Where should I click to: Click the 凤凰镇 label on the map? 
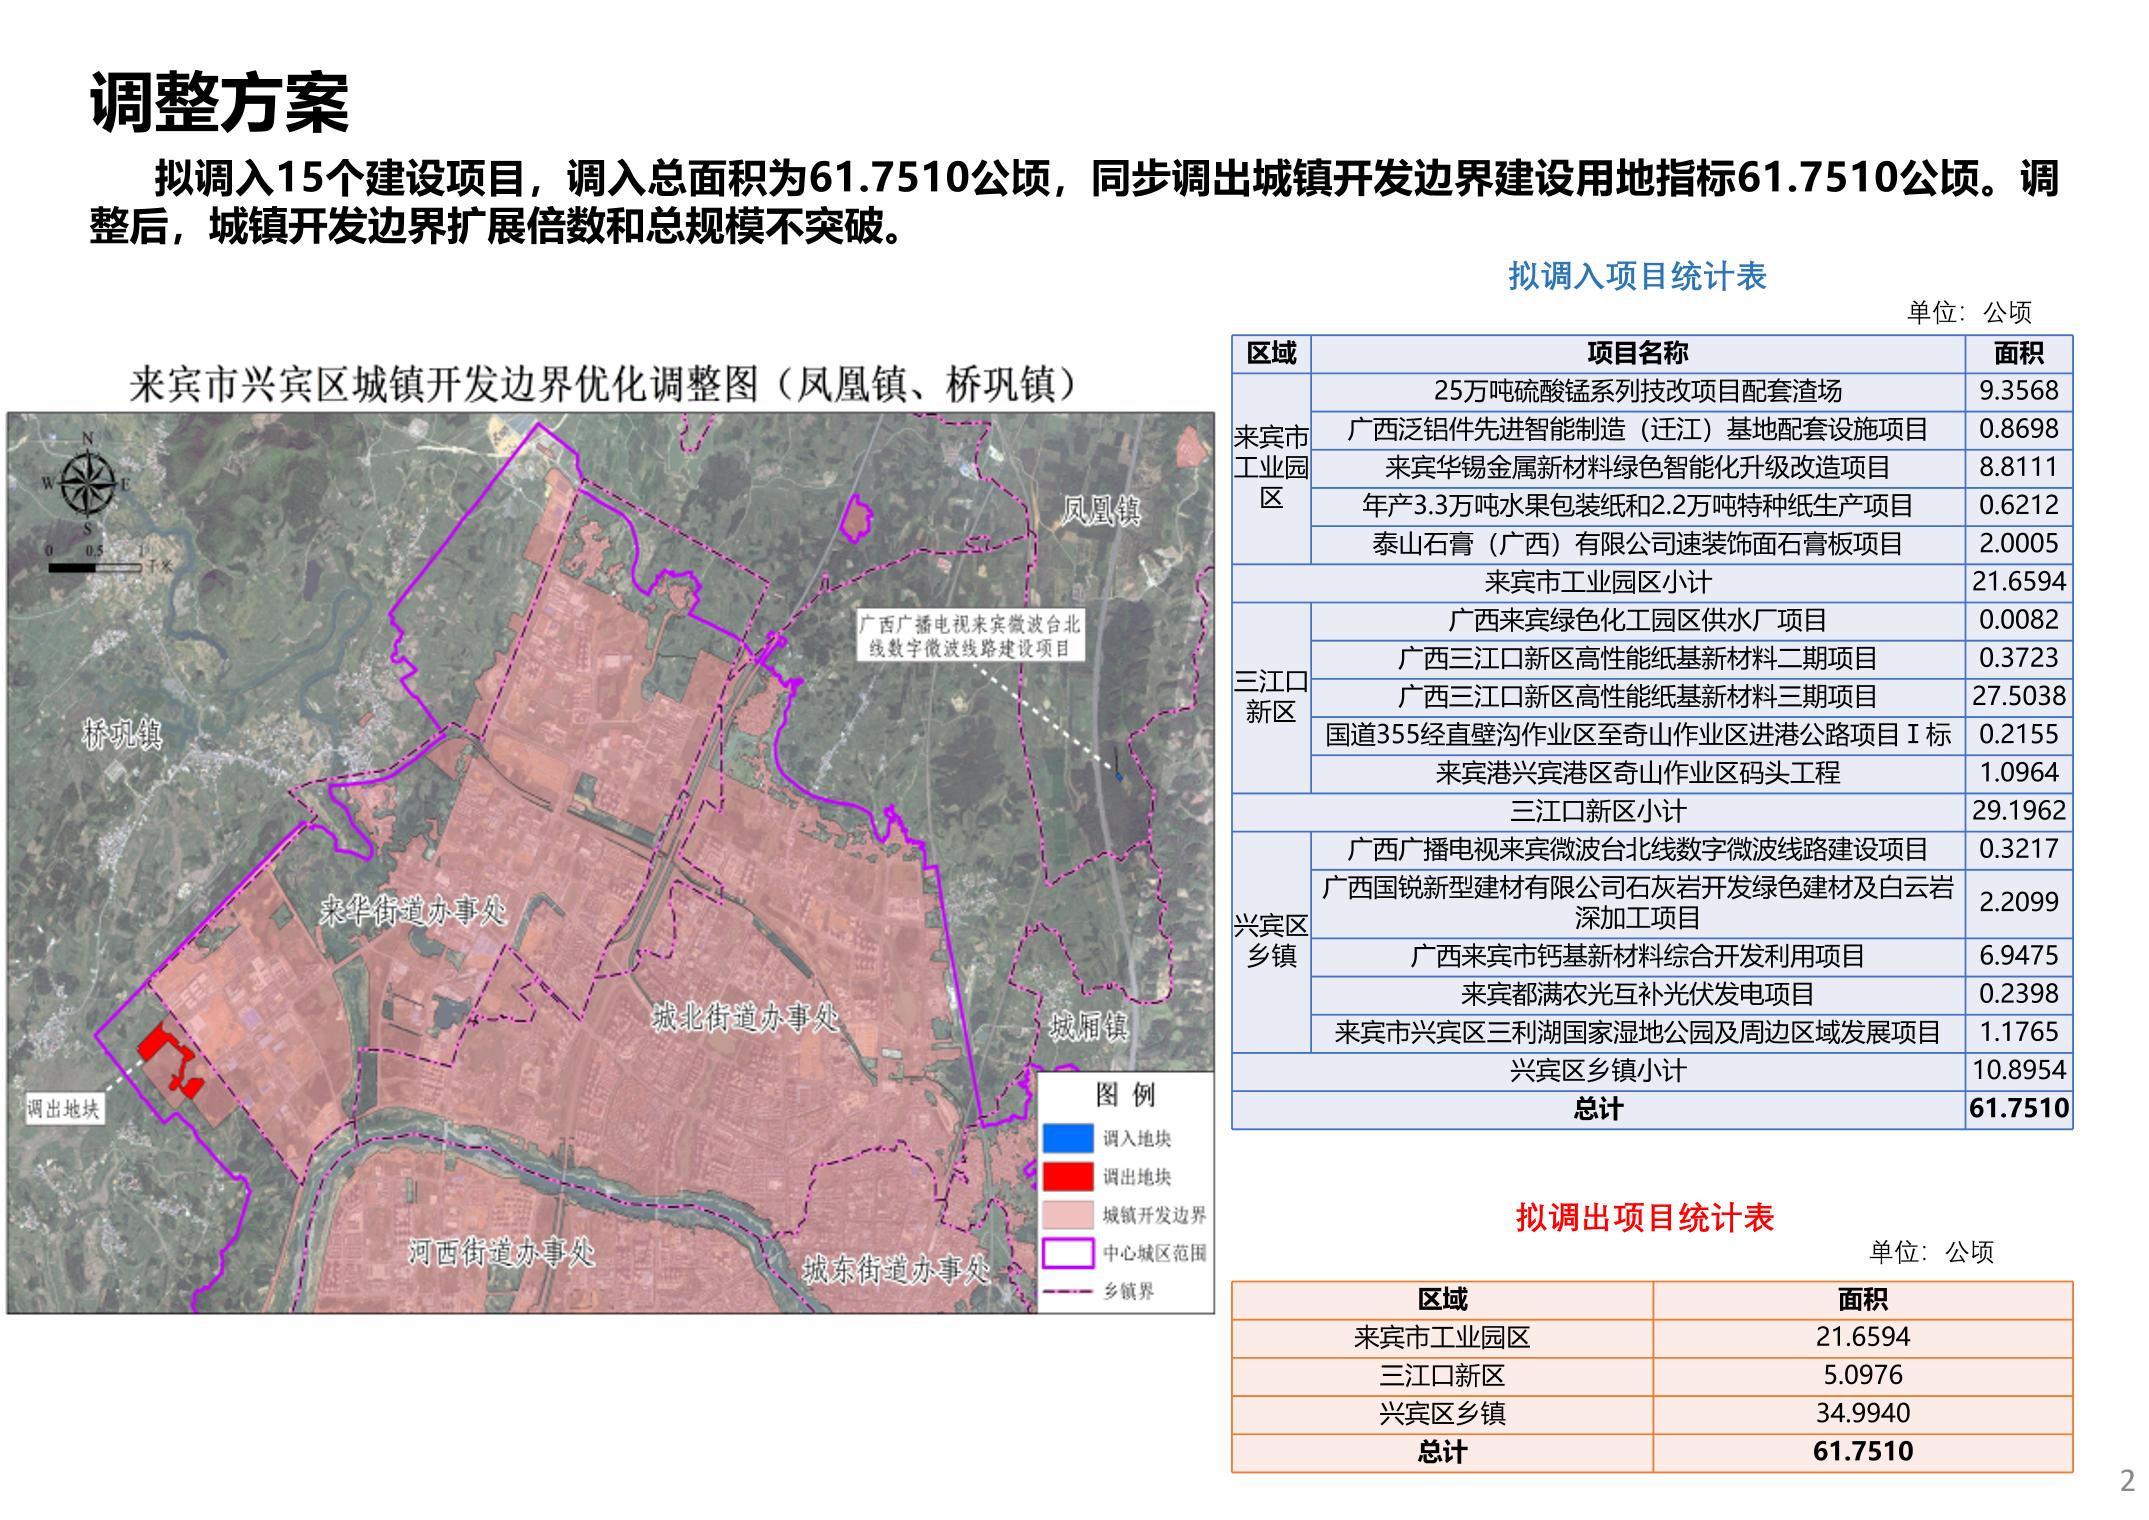tap(1100, 512)
